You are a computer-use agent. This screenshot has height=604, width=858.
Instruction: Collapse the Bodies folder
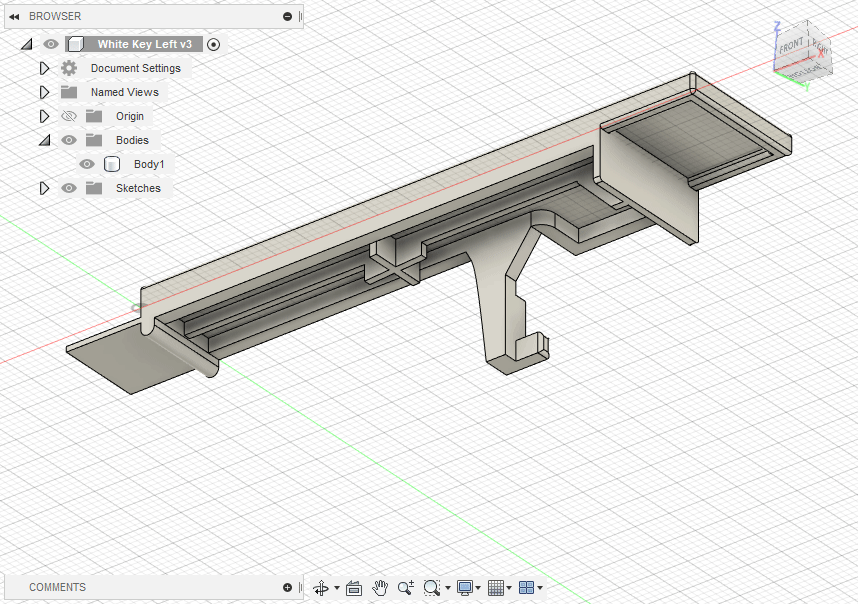coord(44,140)
